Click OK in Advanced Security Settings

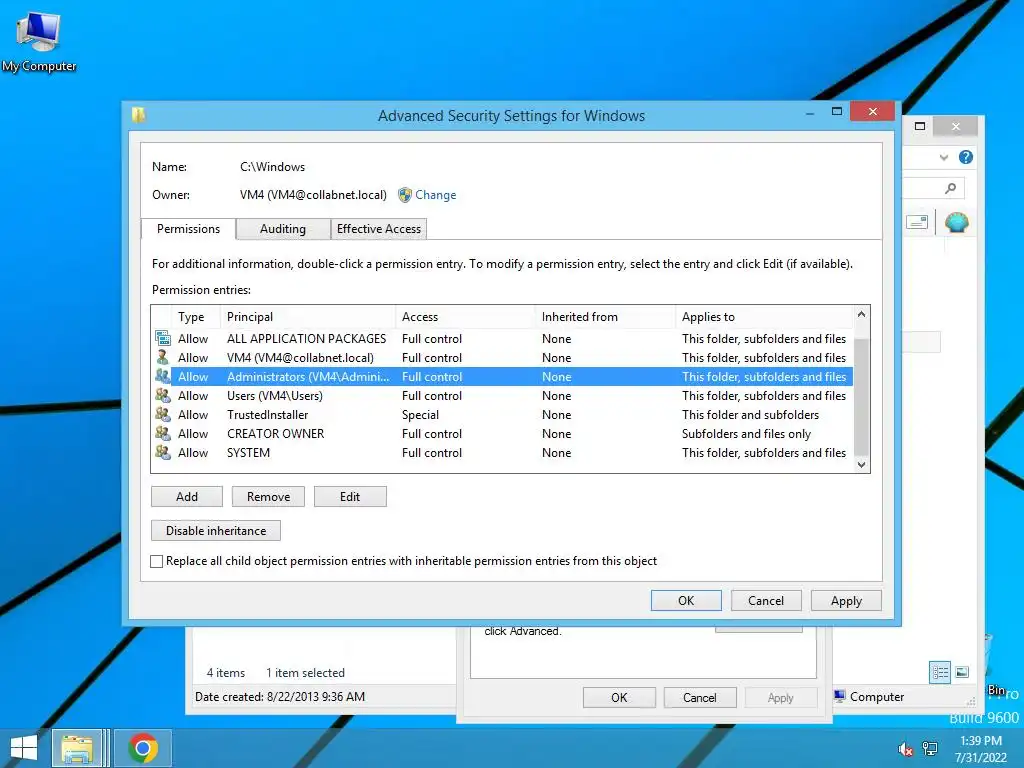(686, 600)
